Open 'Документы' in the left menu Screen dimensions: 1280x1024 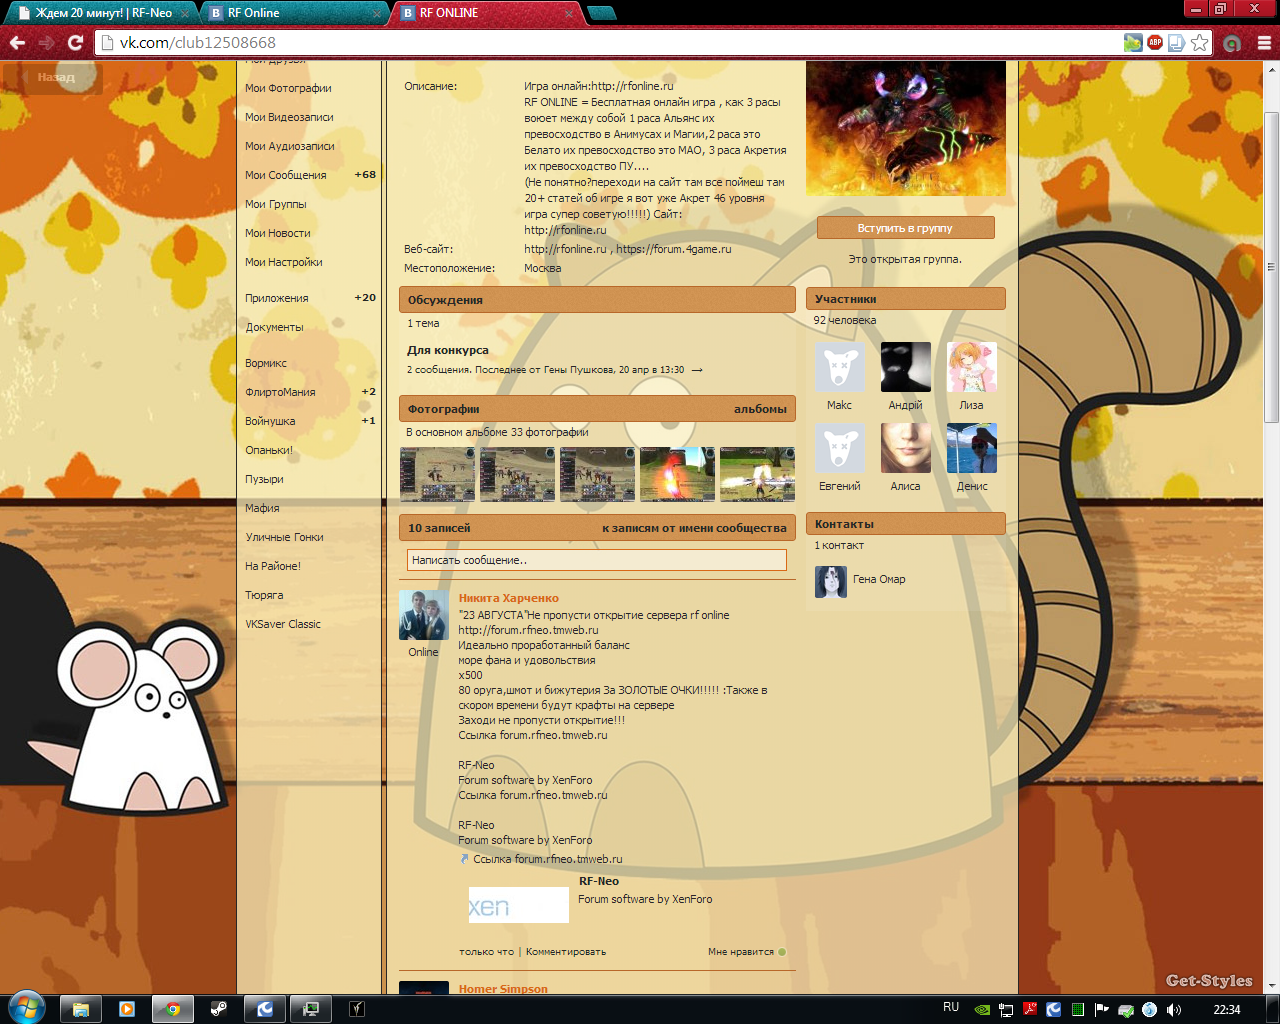(x=274, y=327)
